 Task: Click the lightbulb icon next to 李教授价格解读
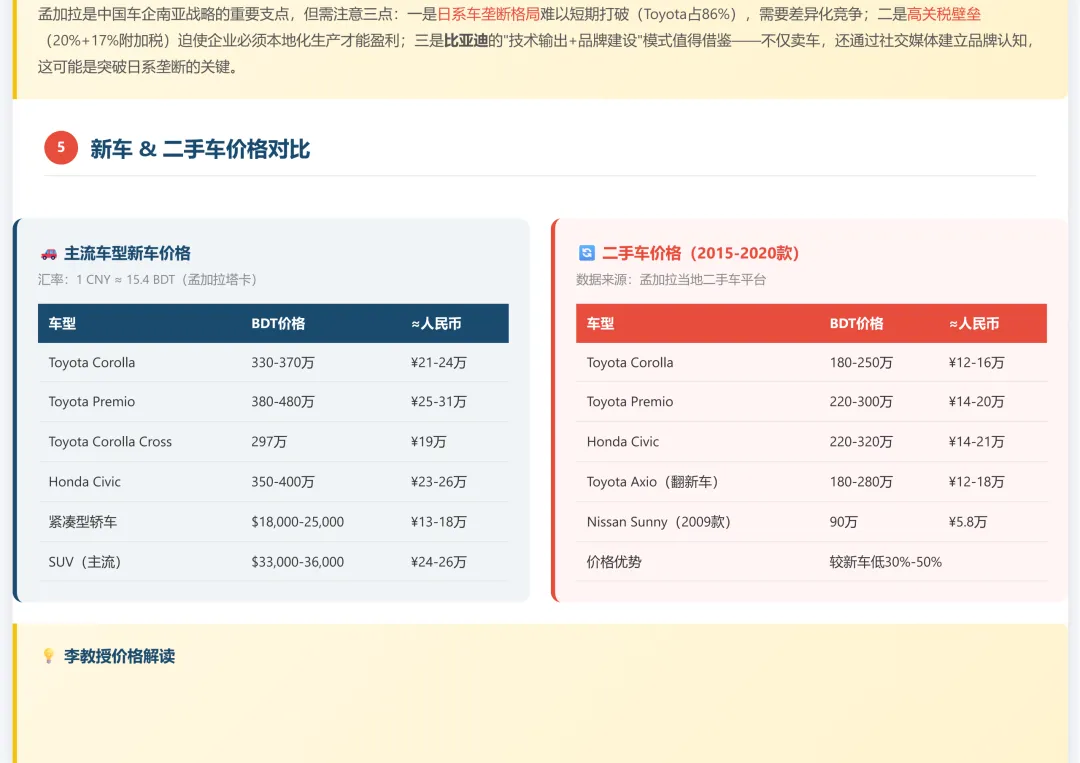coord(48,656)
